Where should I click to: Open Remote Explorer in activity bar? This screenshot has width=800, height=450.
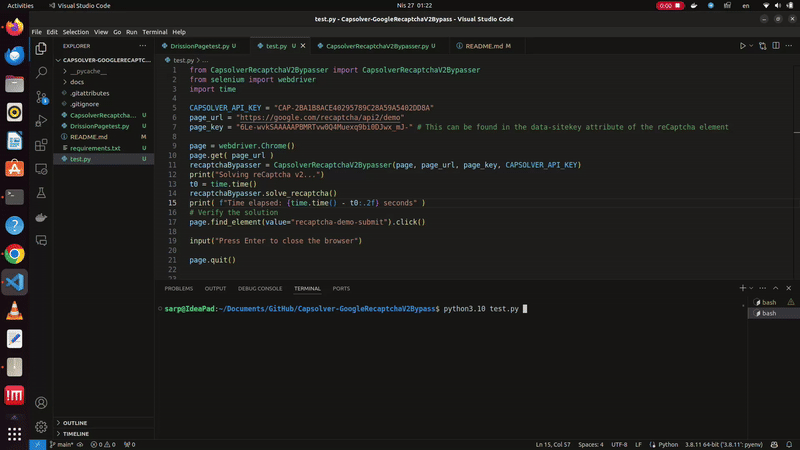[41, 169]
